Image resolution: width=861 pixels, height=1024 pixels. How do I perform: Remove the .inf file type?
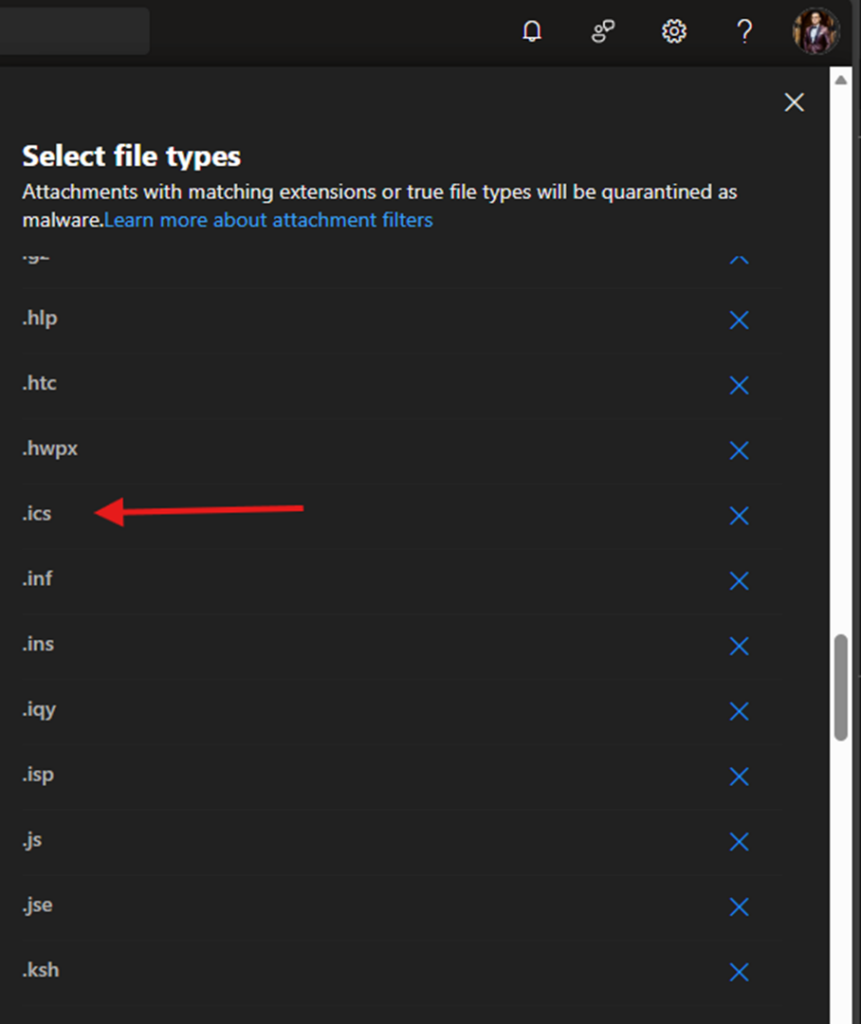click(x=739, y=581)
